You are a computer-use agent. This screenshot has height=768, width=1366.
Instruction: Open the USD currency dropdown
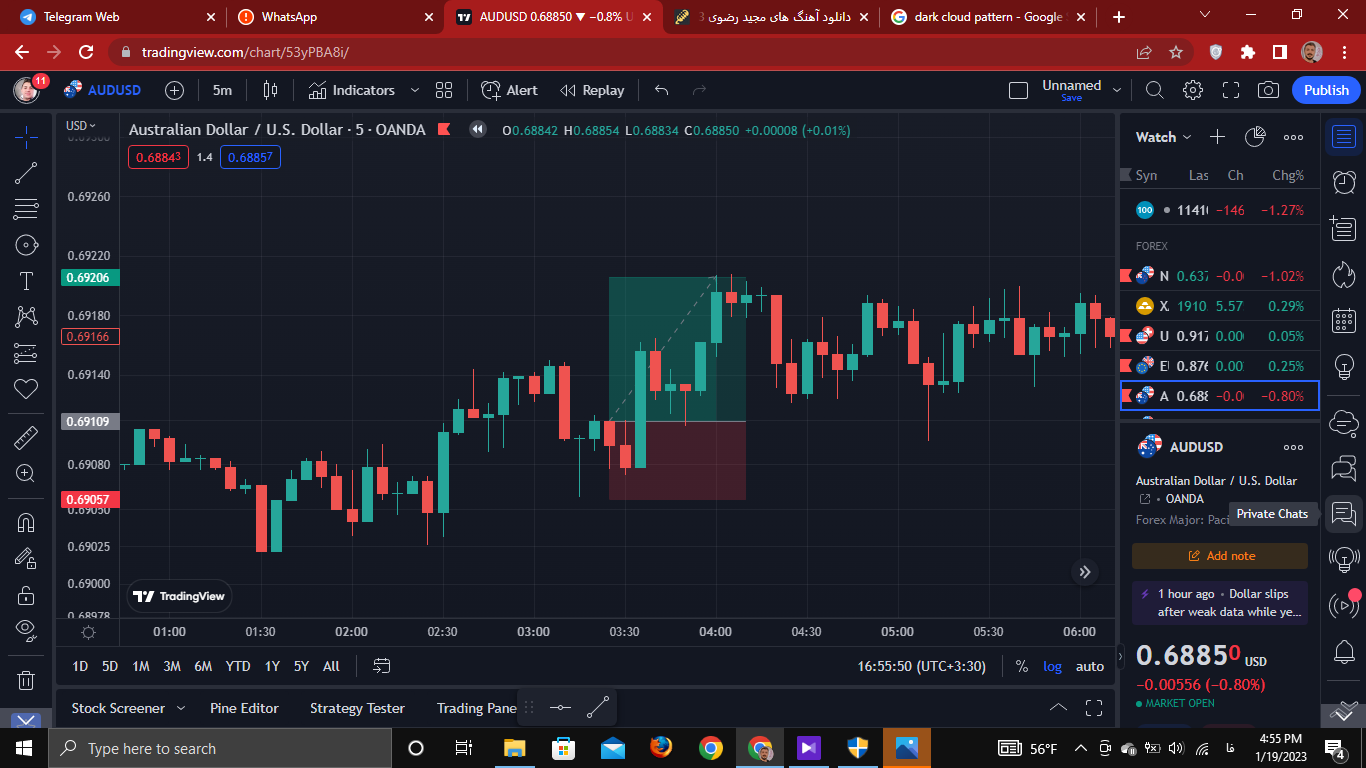tap(80, 126)
